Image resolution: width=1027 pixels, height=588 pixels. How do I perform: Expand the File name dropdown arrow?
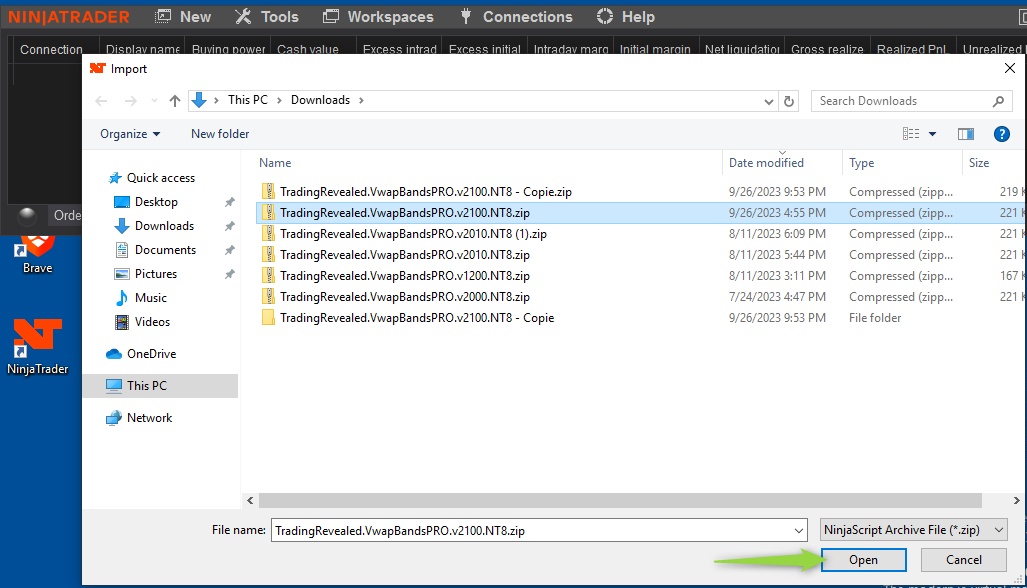tap(798, 530)
